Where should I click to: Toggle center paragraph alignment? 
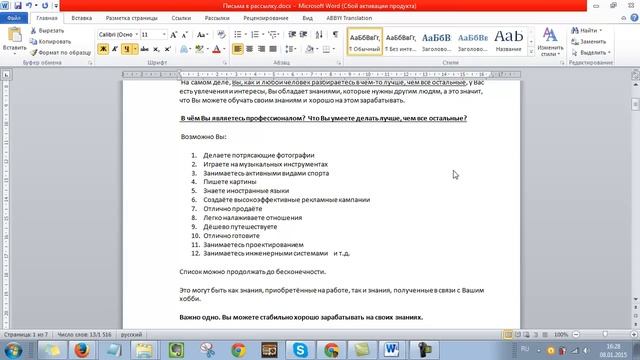(249, 49)
